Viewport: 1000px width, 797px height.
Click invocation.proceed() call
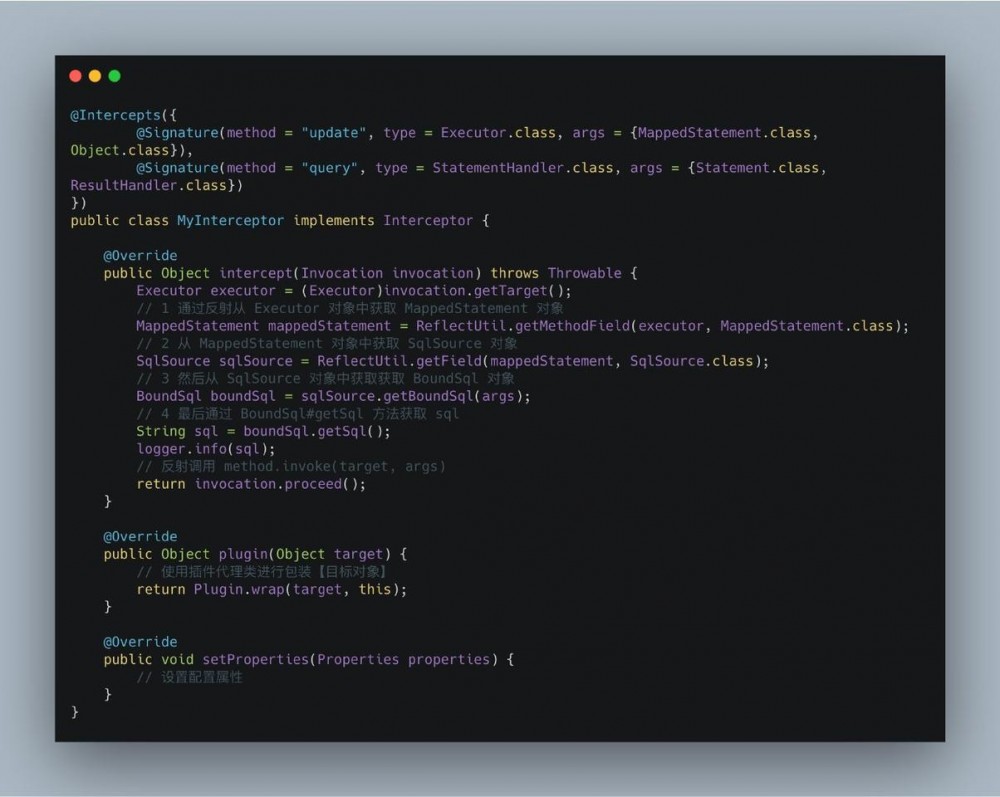click(x=277, y=484)
